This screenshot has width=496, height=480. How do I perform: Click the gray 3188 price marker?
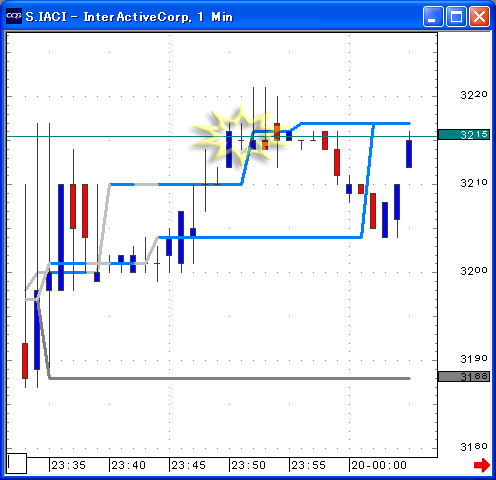point(464,376)
